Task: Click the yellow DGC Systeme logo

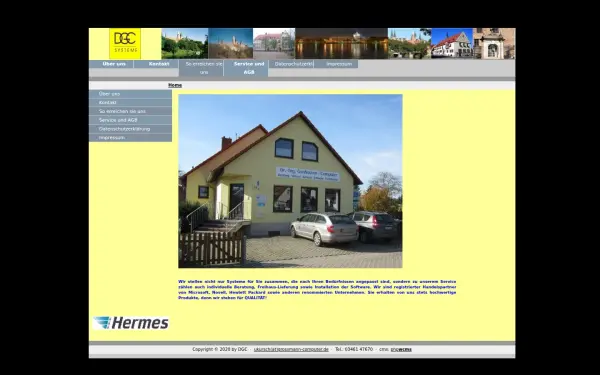Action: 125,44
